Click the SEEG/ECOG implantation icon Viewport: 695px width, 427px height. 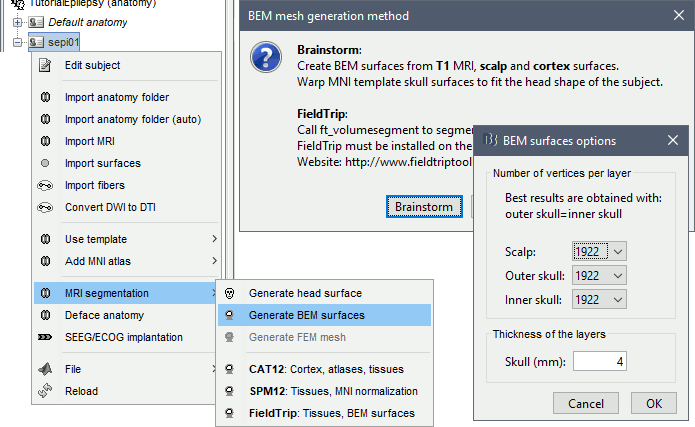click(45, 337)
